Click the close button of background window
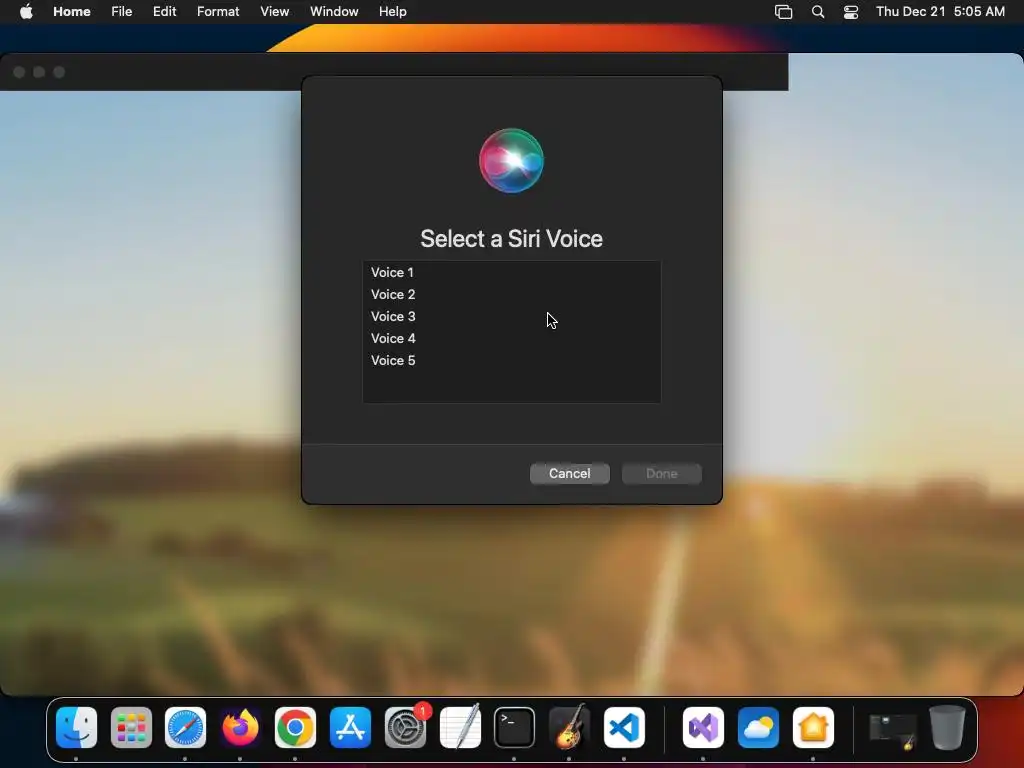 tap(19, 72)
